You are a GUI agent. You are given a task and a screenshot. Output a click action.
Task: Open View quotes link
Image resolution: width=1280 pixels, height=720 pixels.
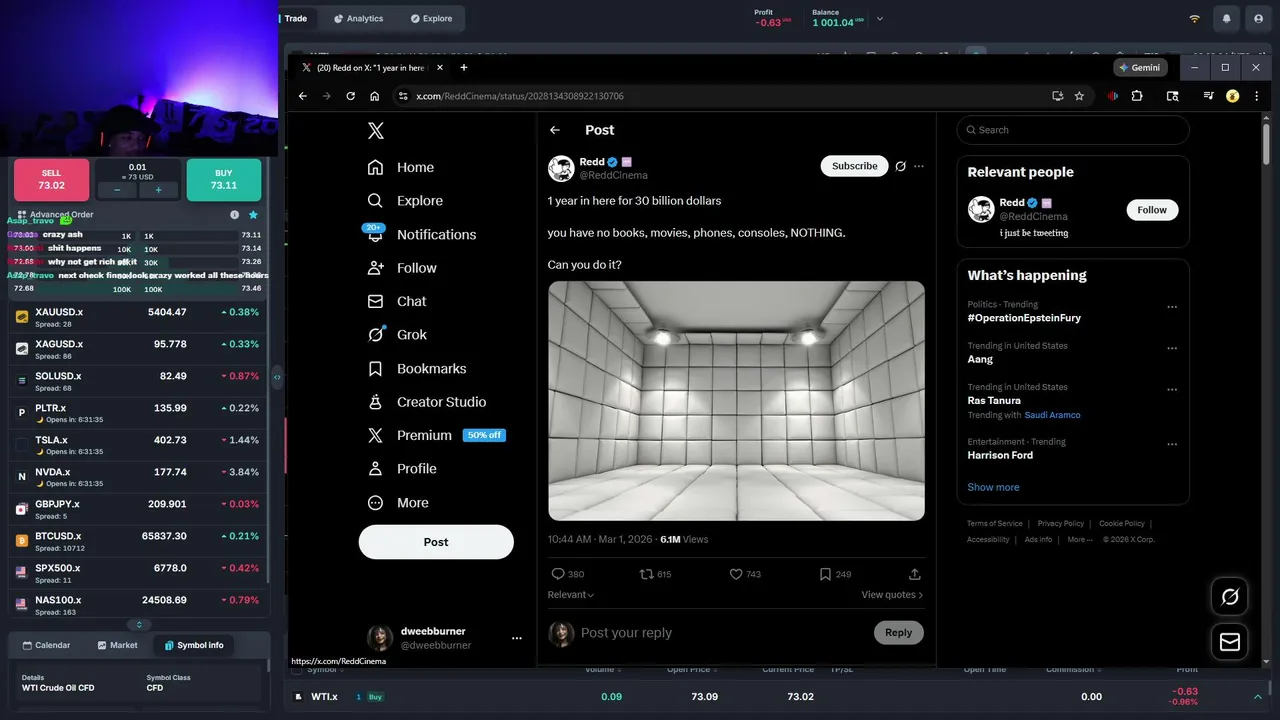[x=892, y=595]
